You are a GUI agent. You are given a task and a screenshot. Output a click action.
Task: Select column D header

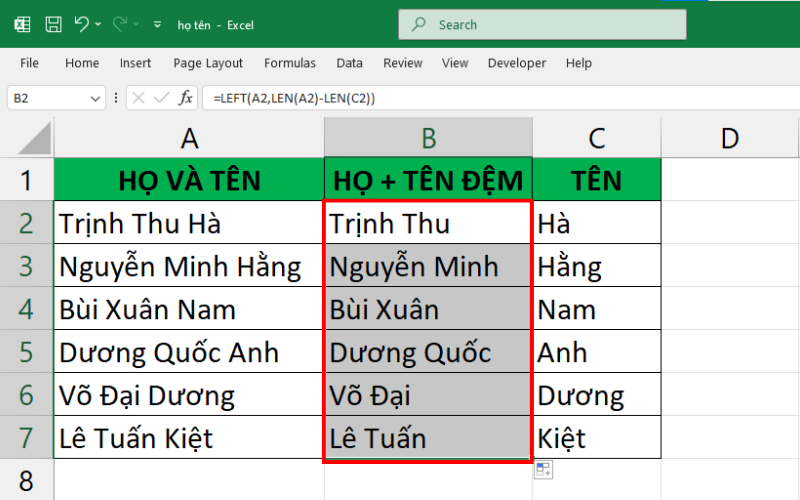[730, 138]
